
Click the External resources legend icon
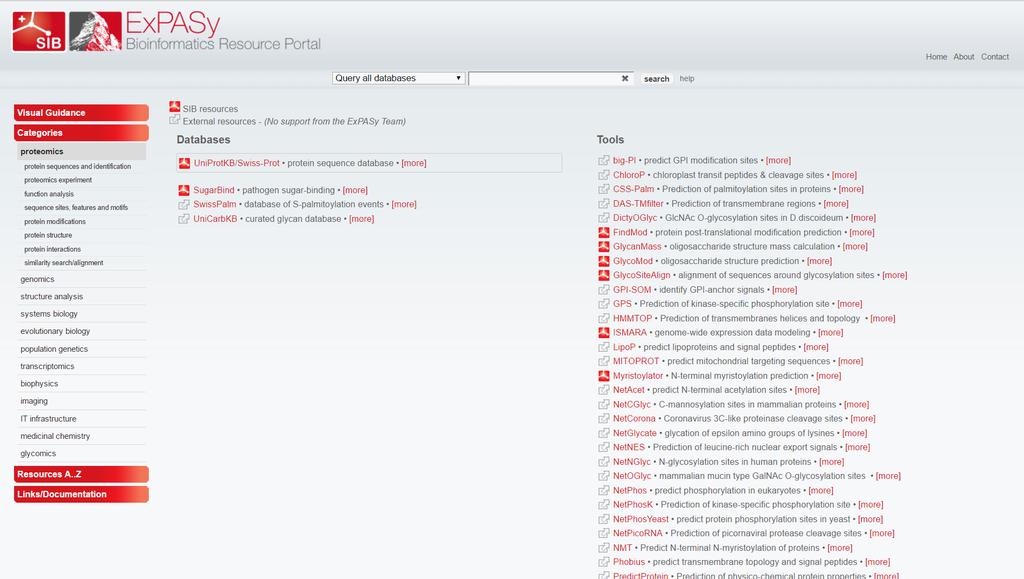[174, 120]
